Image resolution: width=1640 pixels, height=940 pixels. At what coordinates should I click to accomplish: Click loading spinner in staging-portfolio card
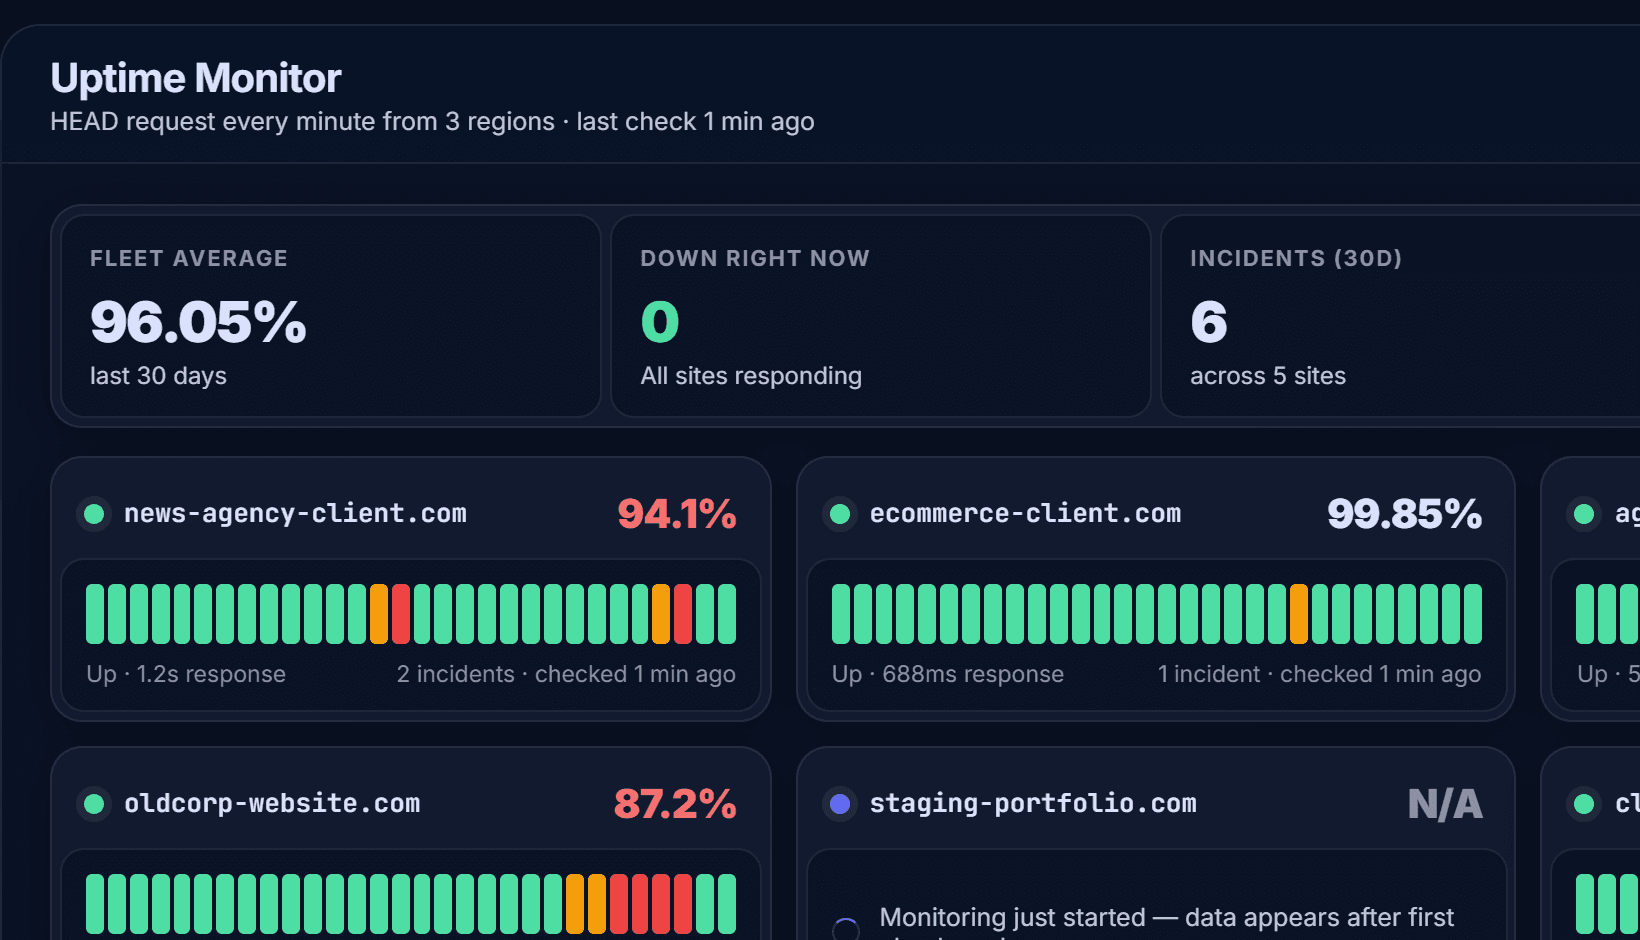(846, 929)
